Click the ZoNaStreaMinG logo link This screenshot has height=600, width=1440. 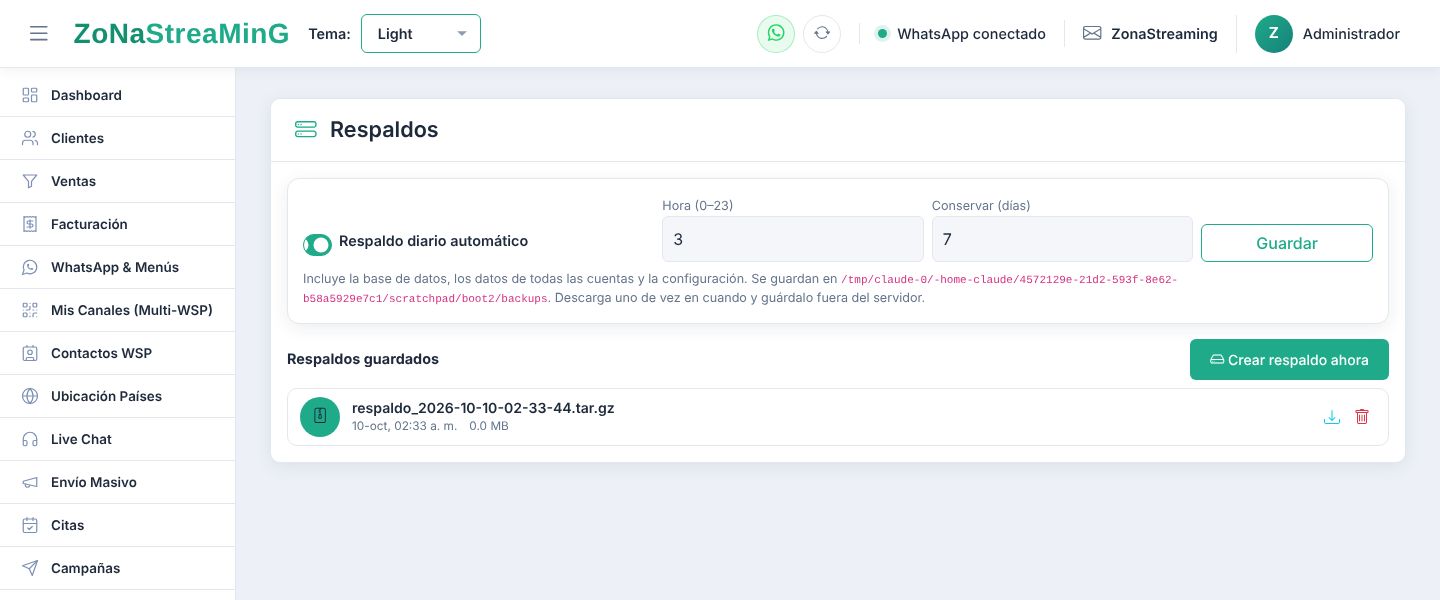click(x=181, y=34)
